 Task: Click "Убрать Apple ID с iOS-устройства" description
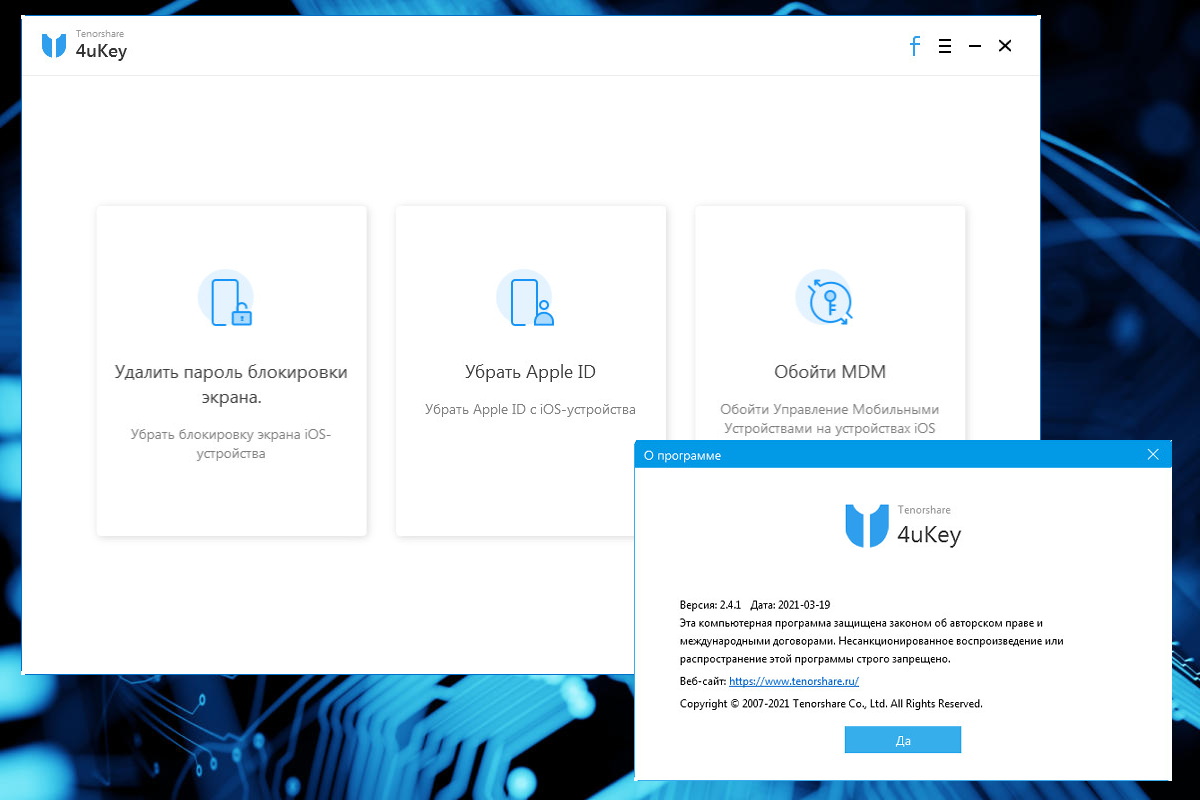(x=530, y=409)
